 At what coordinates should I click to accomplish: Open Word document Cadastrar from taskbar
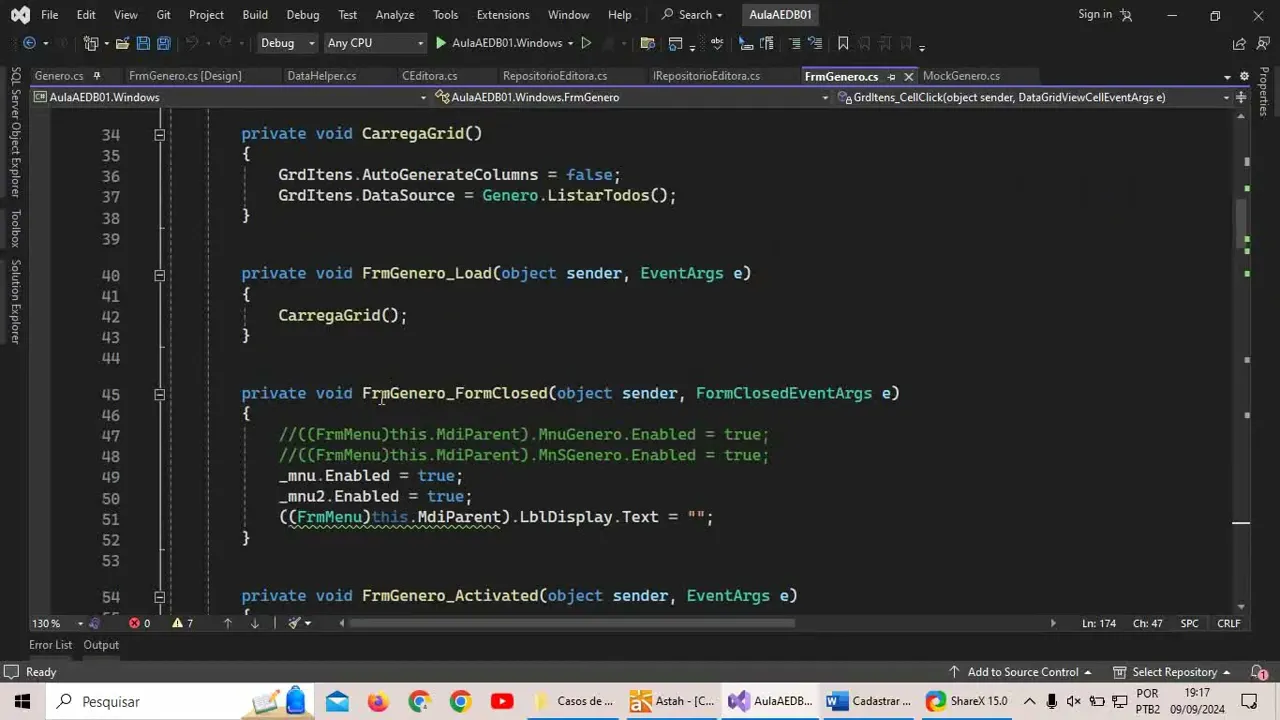pos(869,701)
